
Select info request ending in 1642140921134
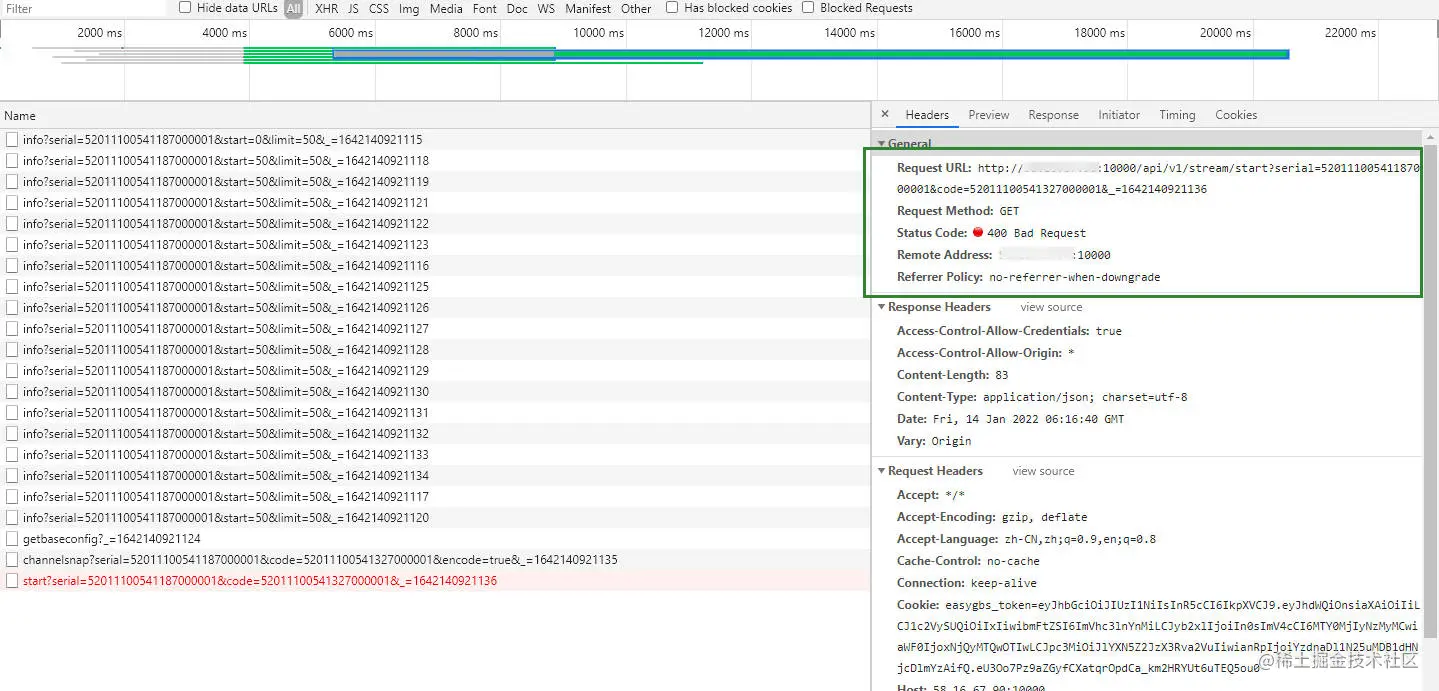click(435, 476)
